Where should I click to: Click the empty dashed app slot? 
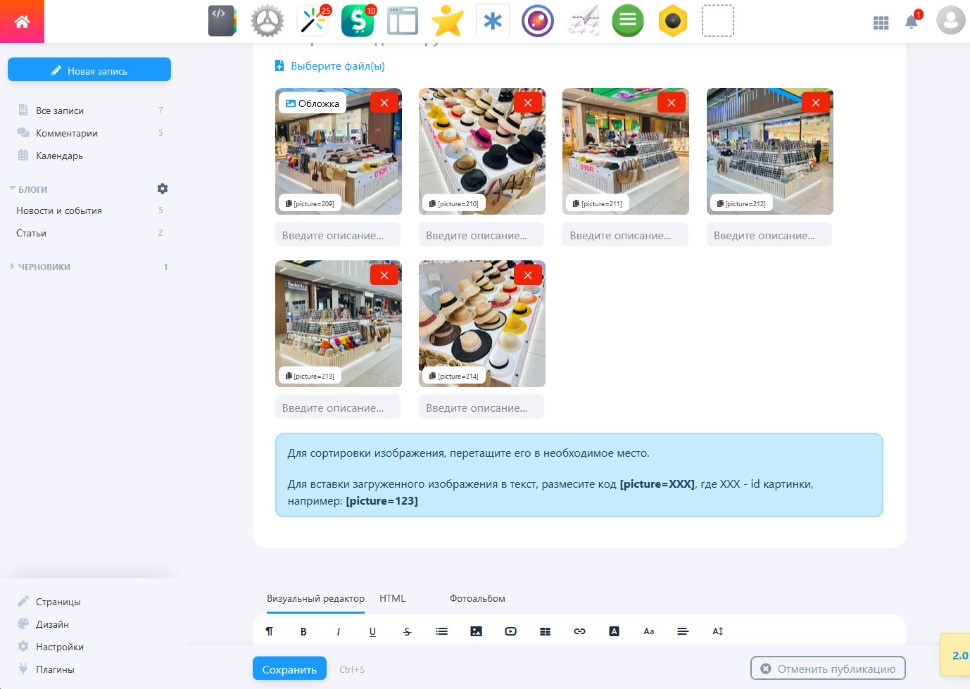click(x=718, y=21)
